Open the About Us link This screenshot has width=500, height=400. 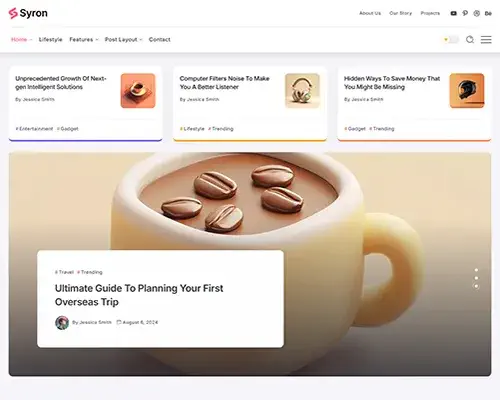click(x=370, y=13)
